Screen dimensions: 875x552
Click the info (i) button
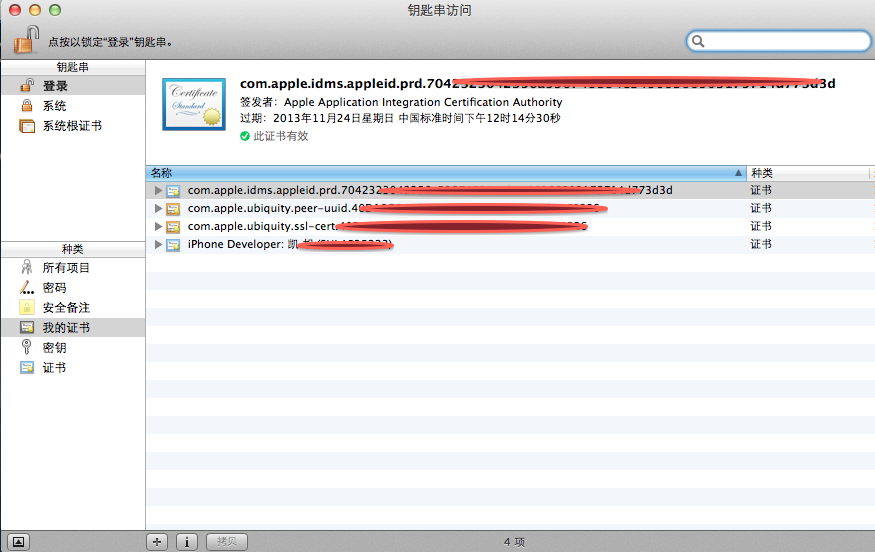[187, 541]
